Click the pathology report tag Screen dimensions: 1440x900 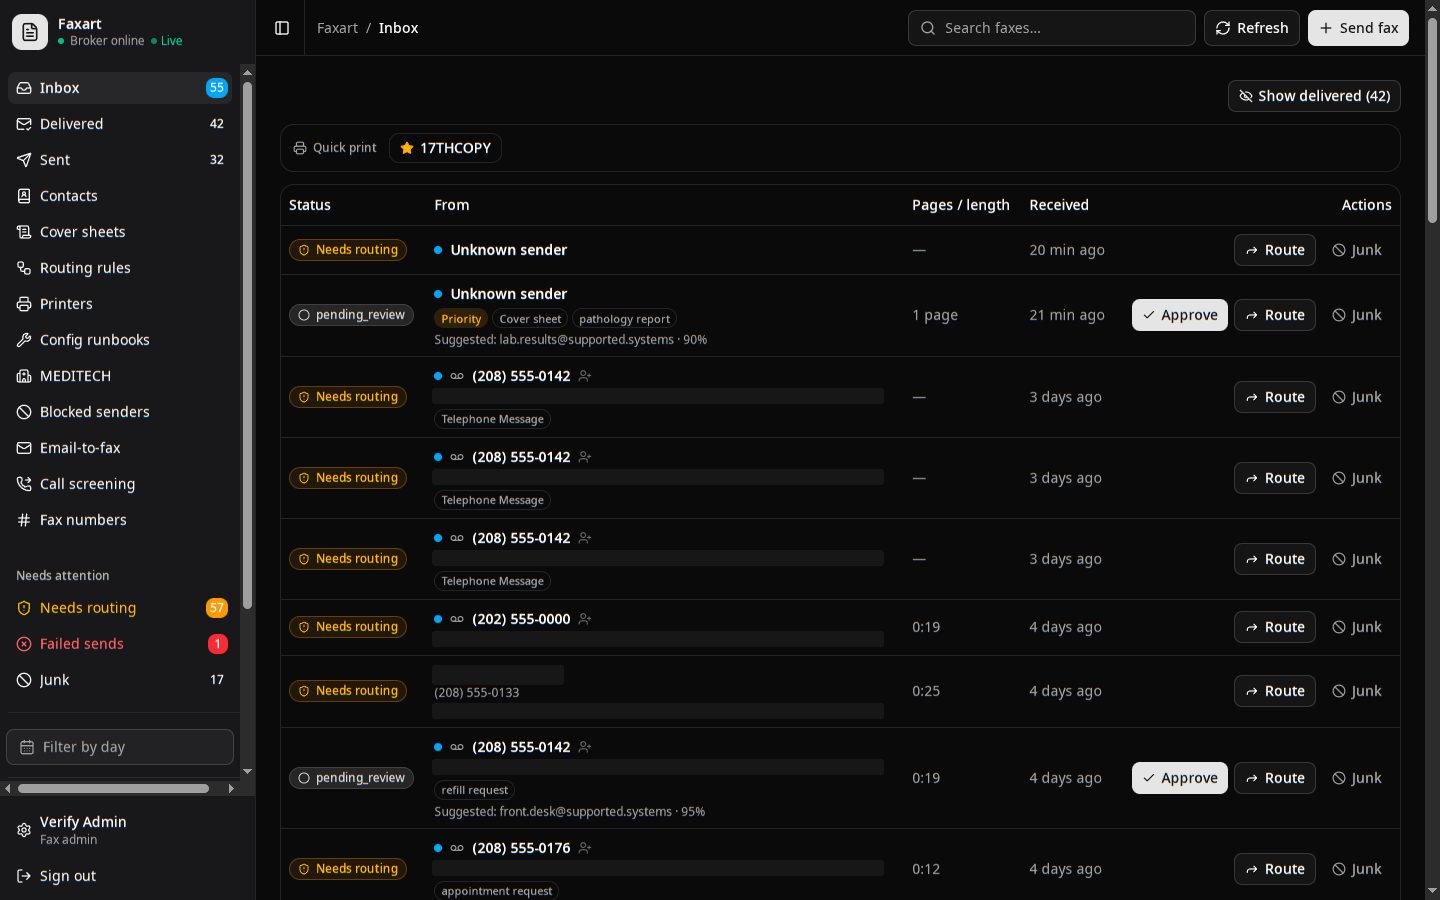click(624, 319)
